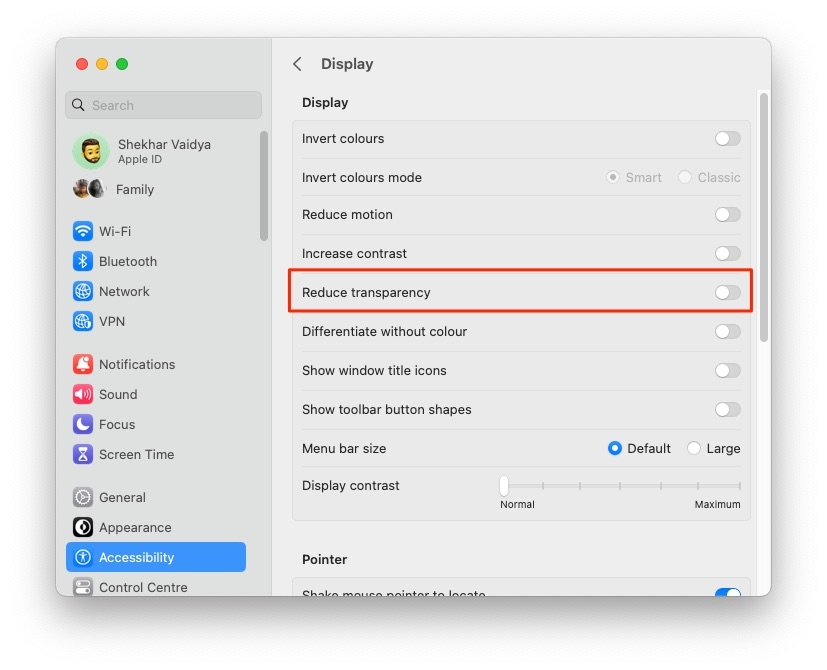Open VPN settings label

point(112,321)
